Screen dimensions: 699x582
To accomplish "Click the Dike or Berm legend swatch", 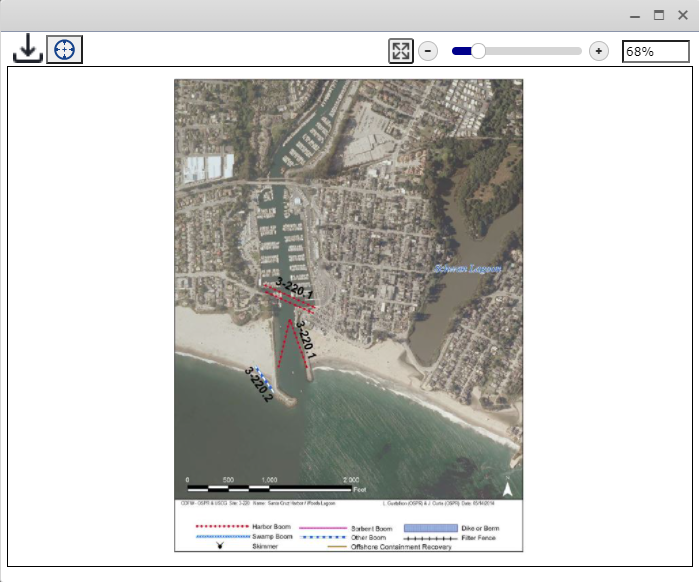I will (x=425, y=526).
